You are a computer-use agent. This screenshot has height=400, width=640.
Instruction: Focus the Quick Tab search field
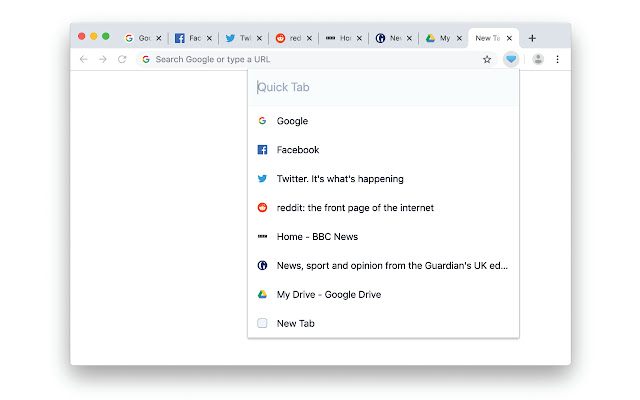pos(383,87)
